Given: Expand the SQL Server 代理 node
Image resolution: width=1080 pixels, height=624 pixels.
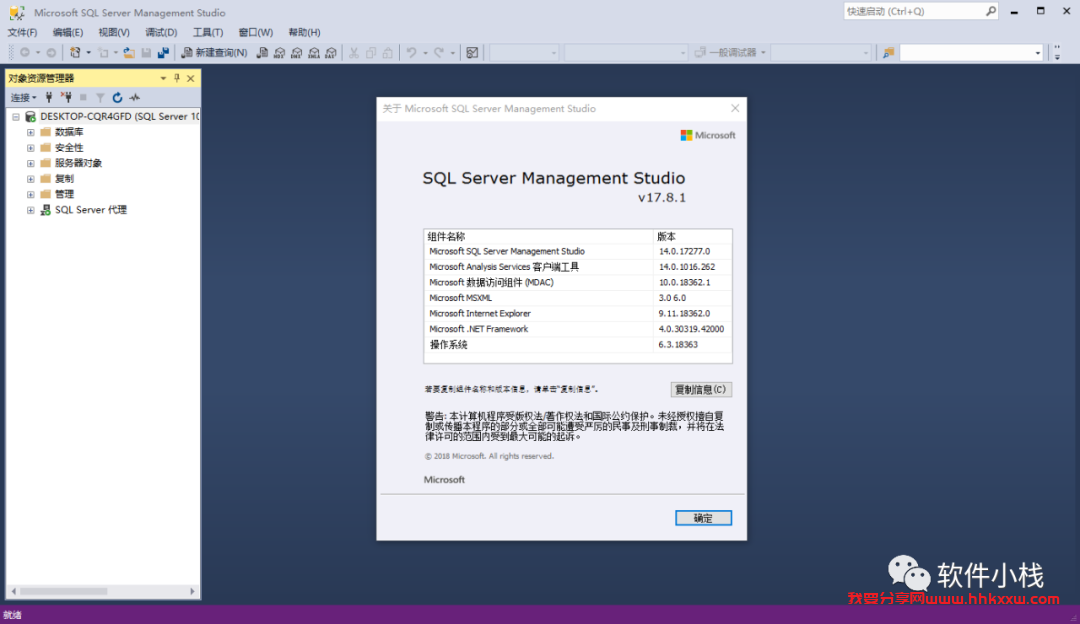Looking at the screenshot, I should click(x=30, y=210).
